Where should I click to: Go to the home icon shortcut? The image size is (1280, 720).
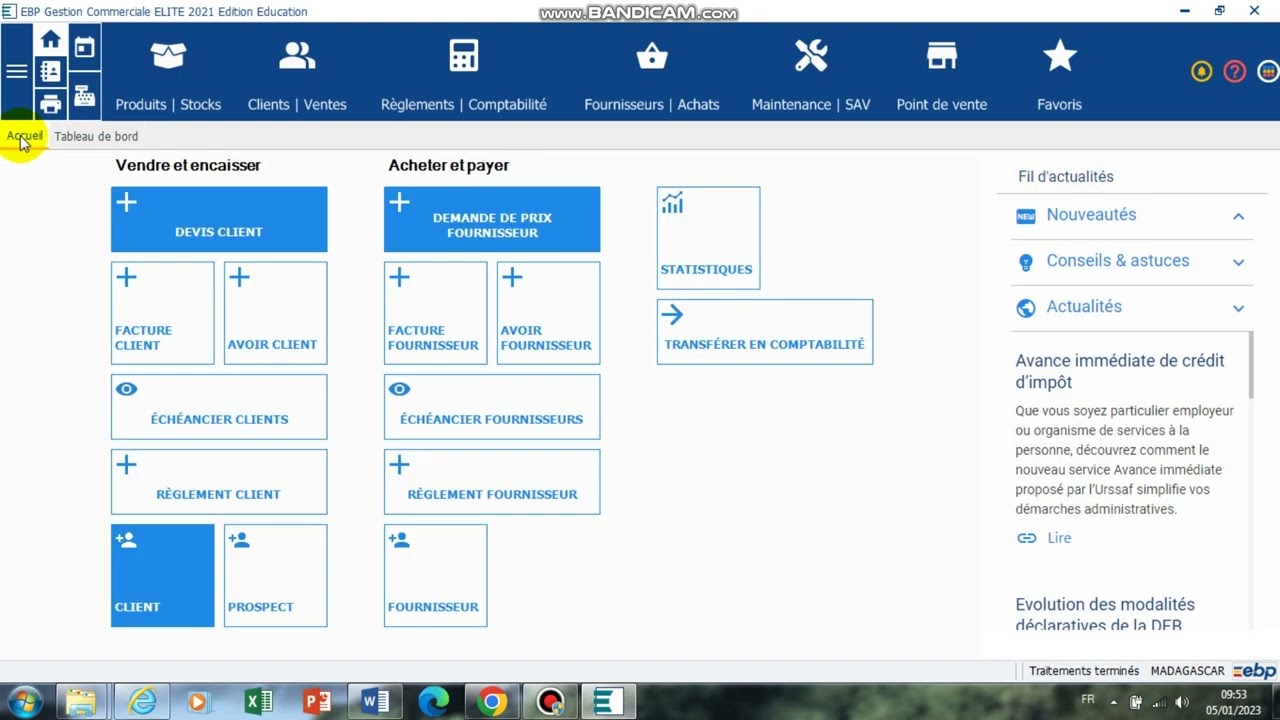(x=51, y=40)
